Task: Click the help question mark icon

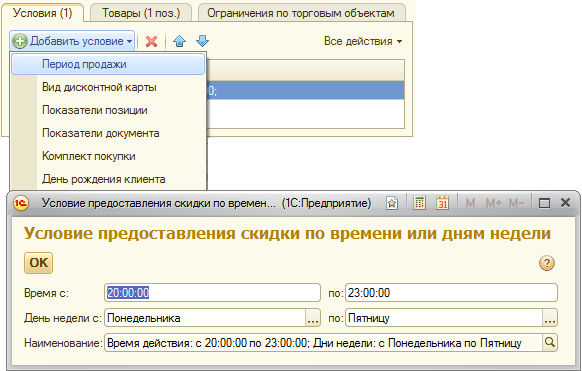Action: tap(546, 263)
